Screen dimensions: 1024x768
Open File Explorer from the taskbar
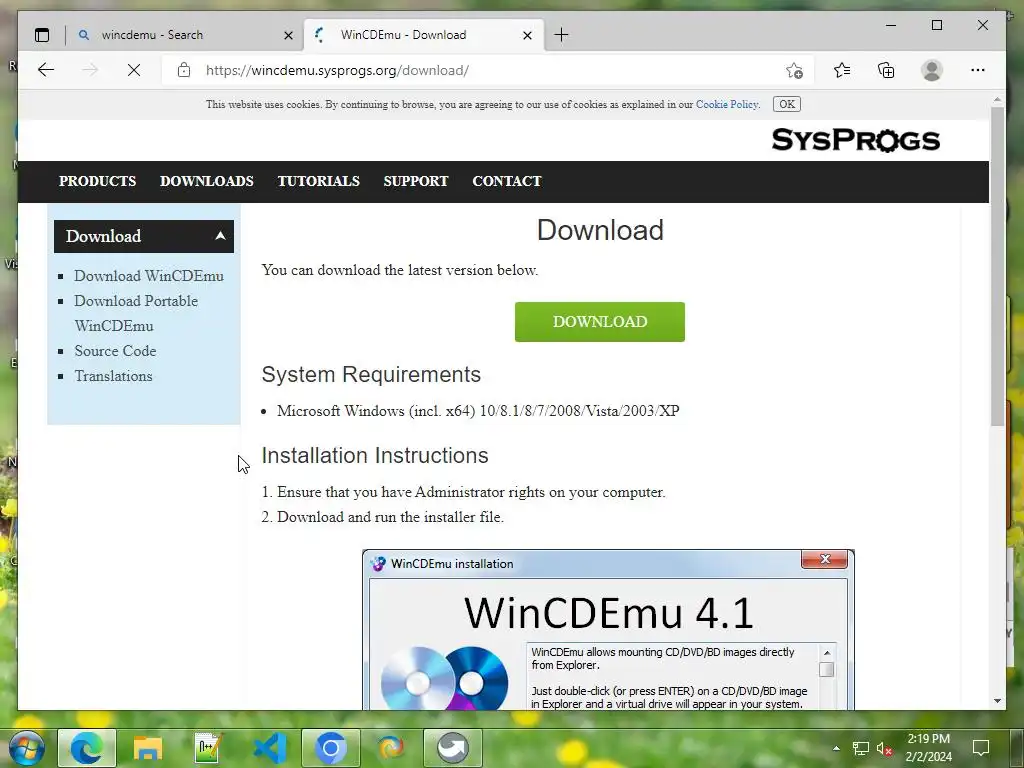(148, 748)
